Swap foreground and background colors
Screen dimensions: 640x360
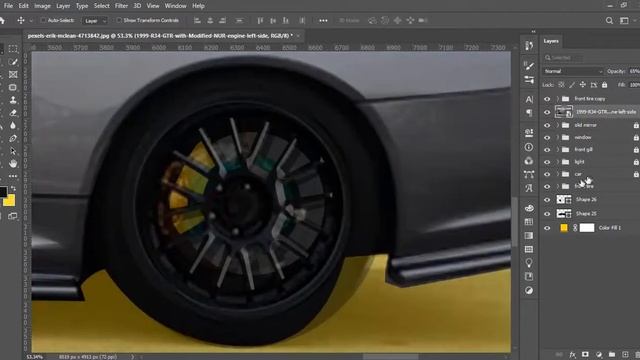tap(13, 189)
